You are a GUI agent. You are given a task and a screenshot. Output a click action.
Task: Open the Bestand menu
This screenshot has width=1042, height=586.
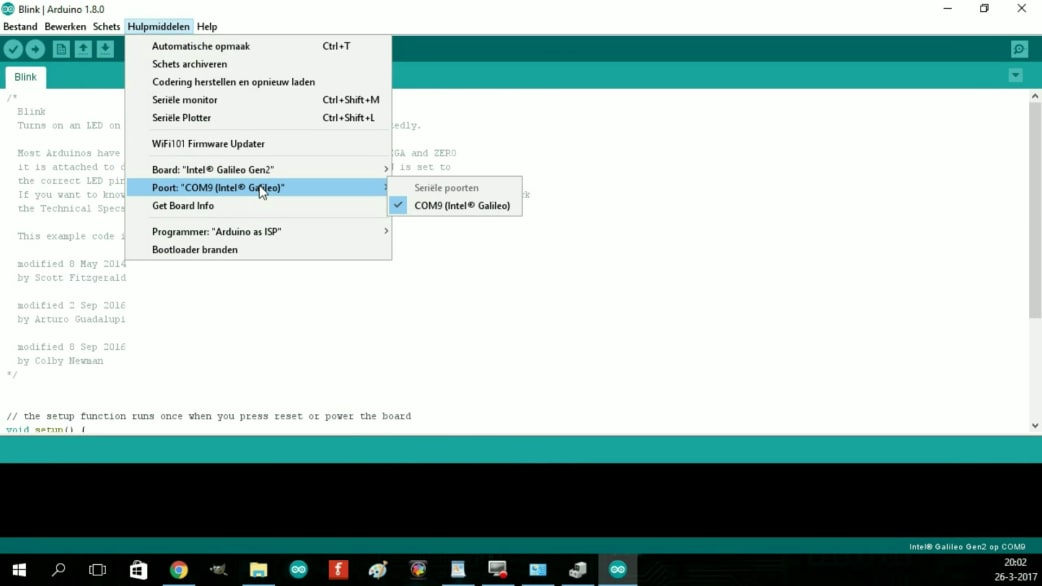coord(20,27)
